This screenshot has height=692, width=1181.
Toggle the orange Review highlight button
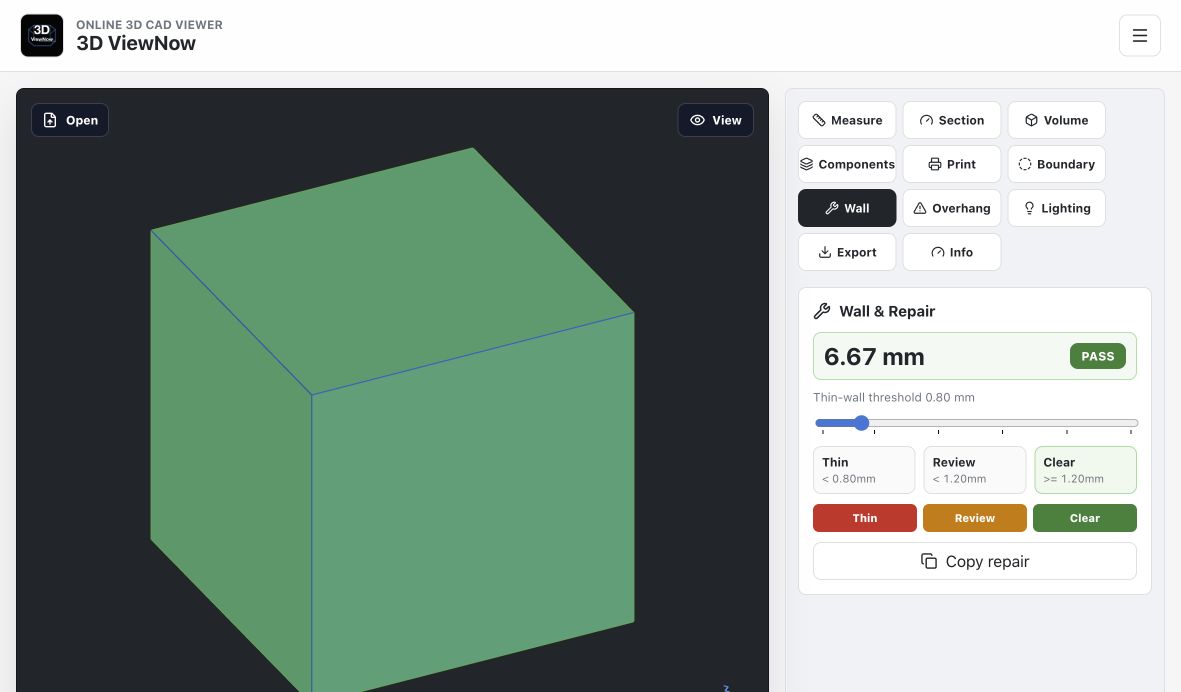coord(975,518)
